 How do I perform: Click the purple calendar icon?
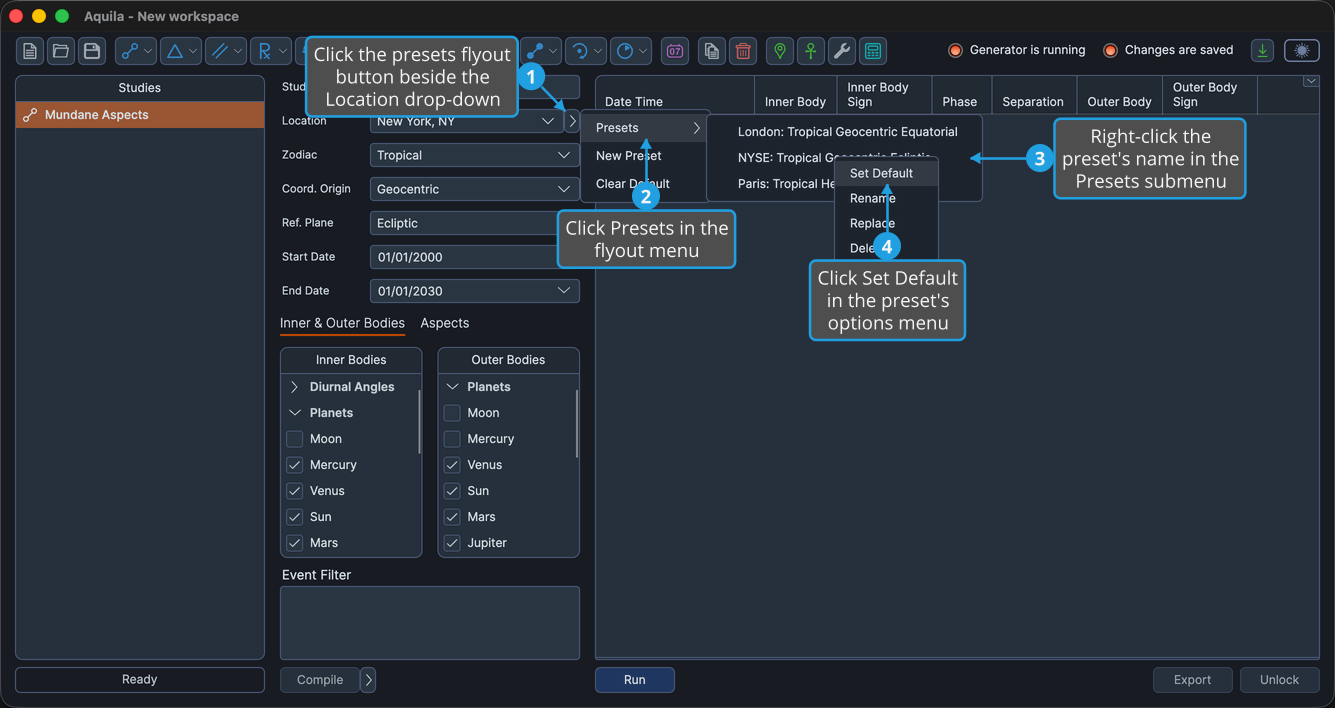pos(675,51)
